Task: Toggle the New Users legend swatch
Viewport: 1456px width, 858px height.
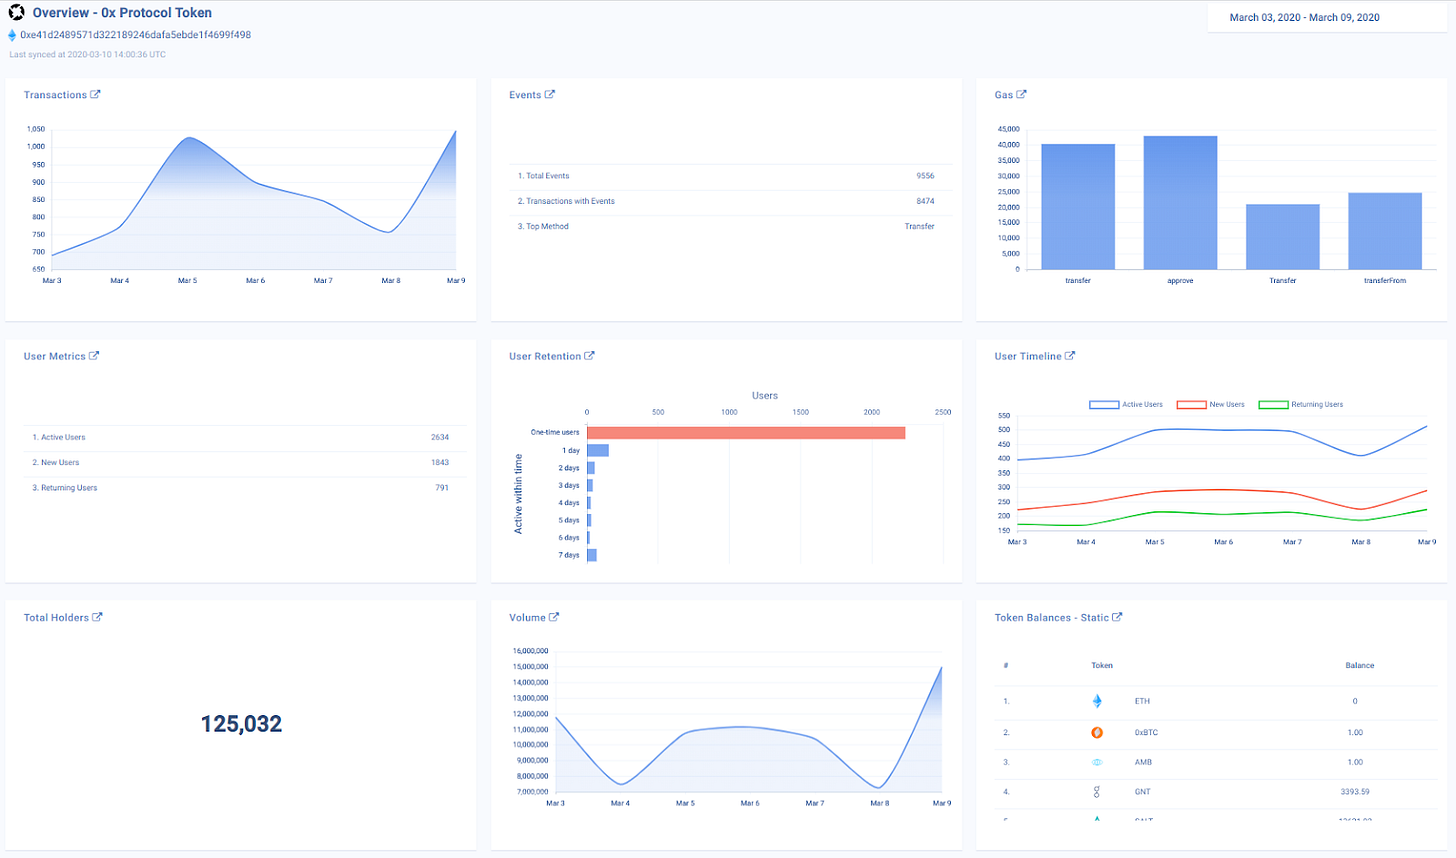Action: pyautogui.click(x=1191, y=405)
